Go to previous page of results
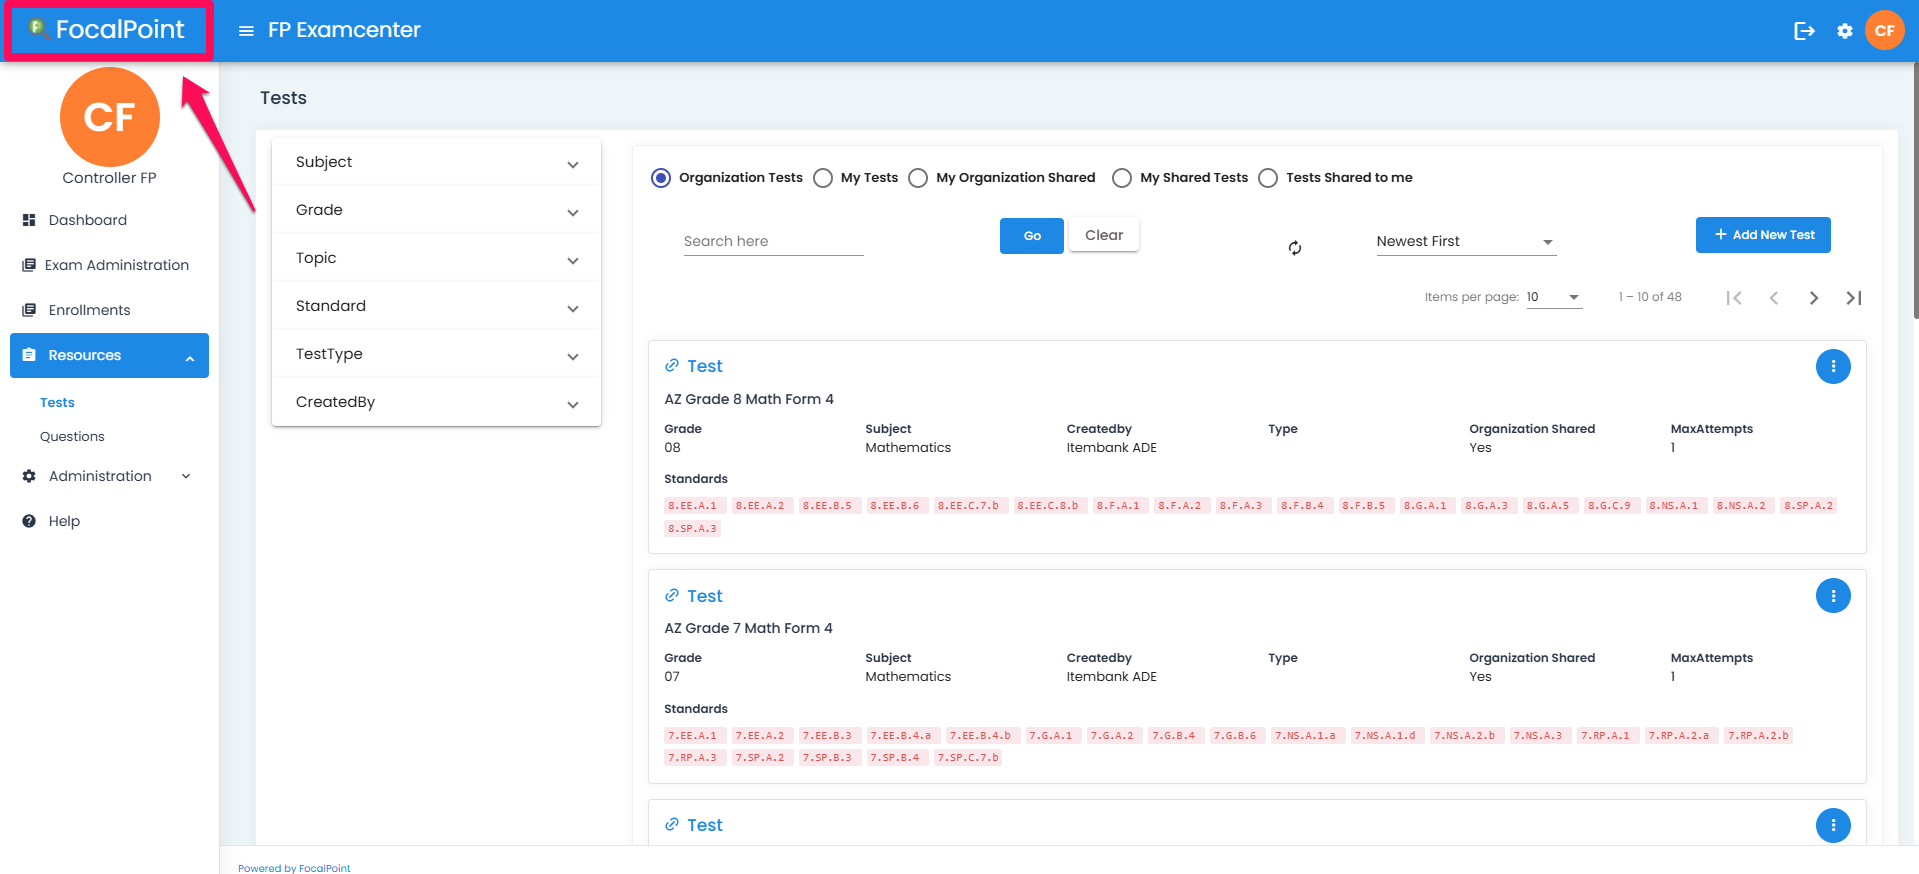Viewport: 1919px width, 874px height. (1774, 298)
